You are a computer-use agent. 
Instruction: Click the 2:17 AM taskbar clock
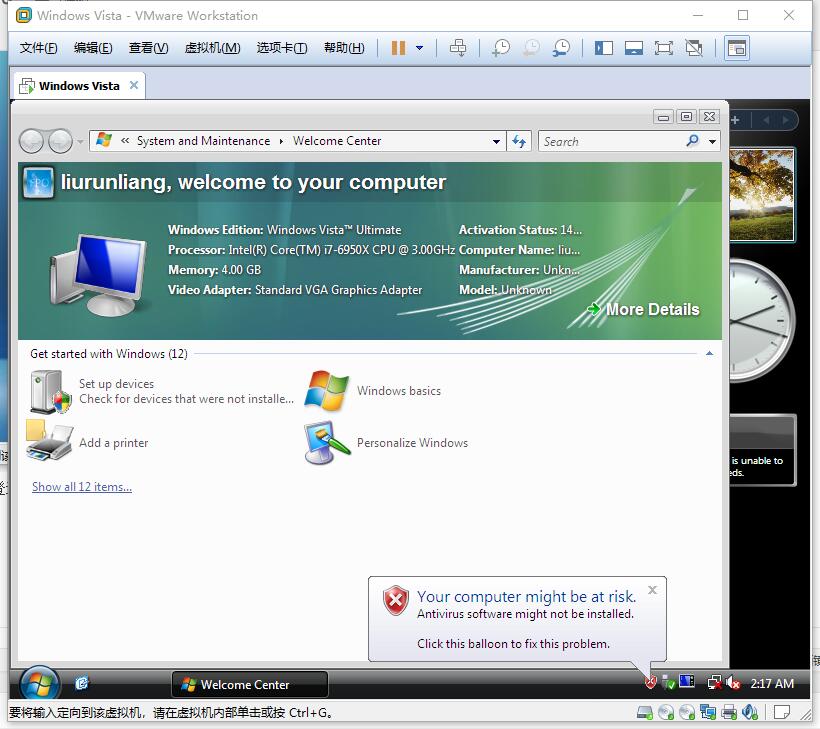point(772,684)
